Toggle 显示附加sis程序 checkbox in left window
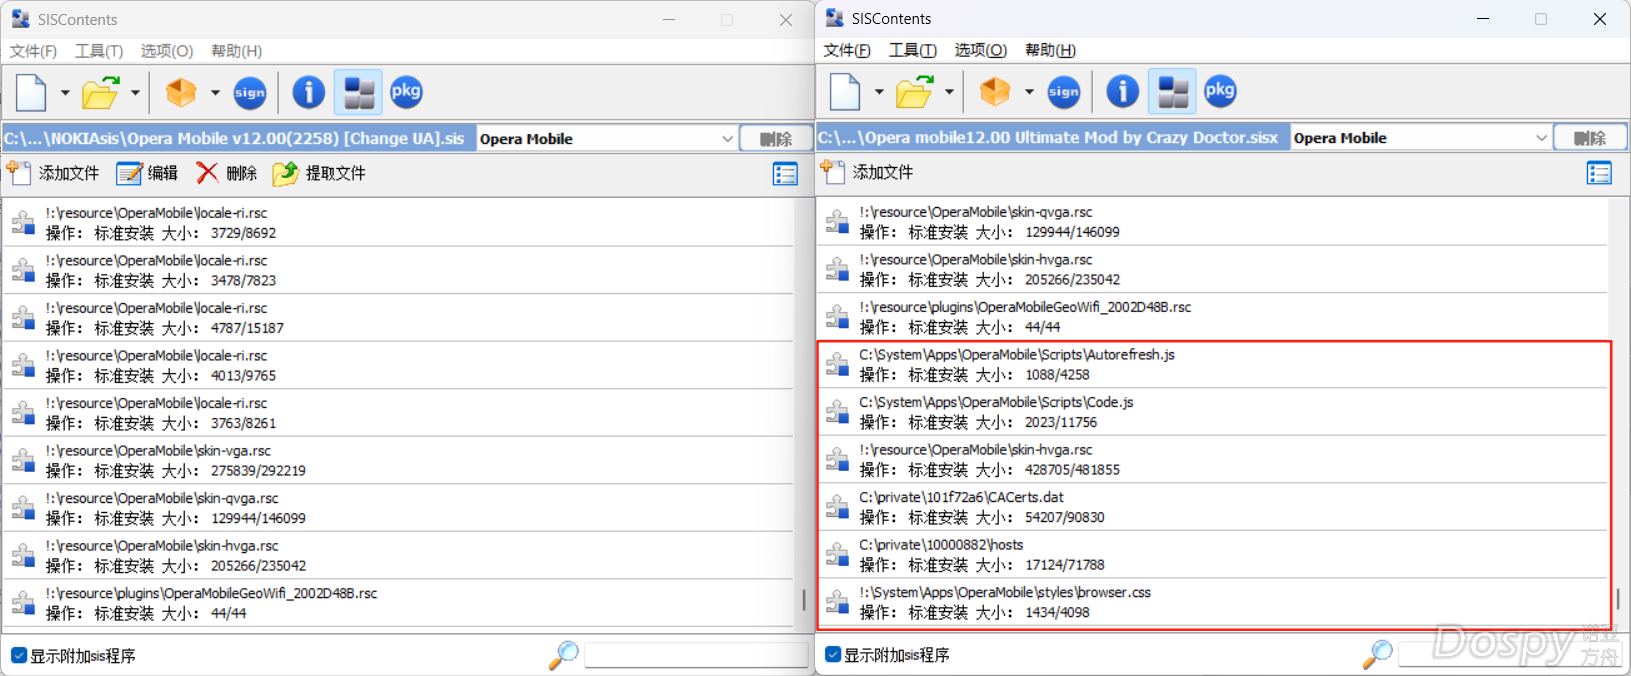The height and width of the screenshot is (676, 1631). 19,656
